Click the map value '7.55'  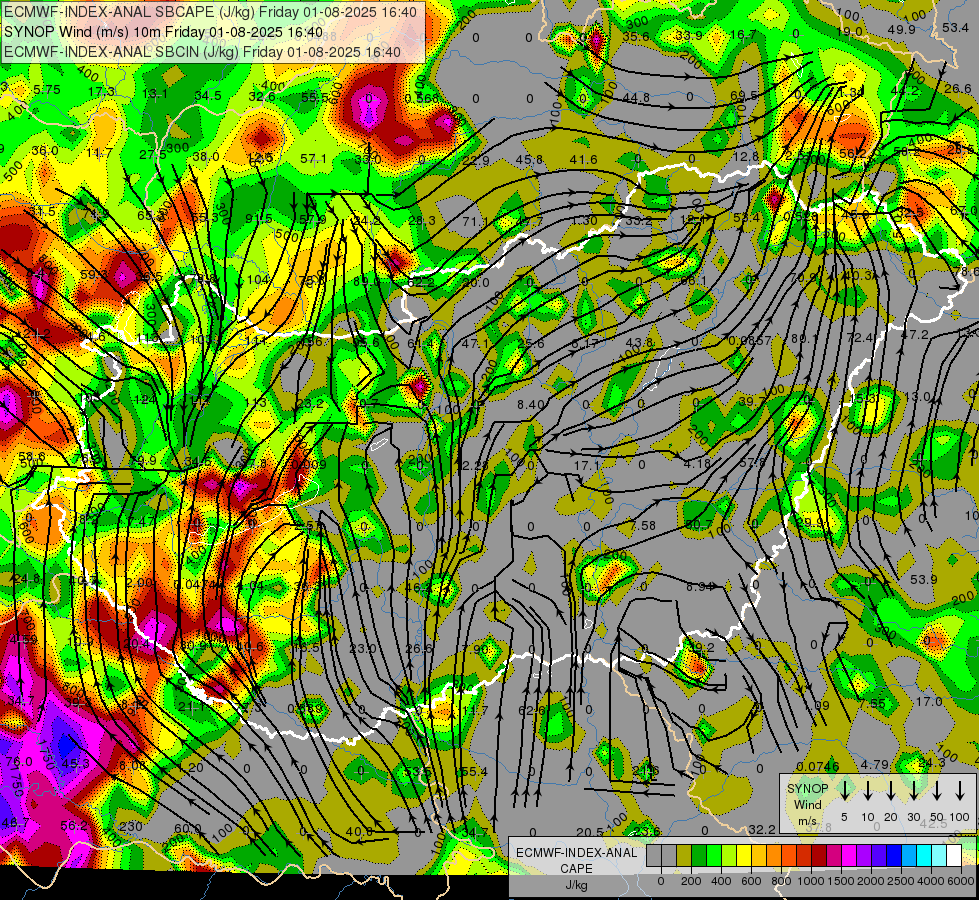pos(872,704)
